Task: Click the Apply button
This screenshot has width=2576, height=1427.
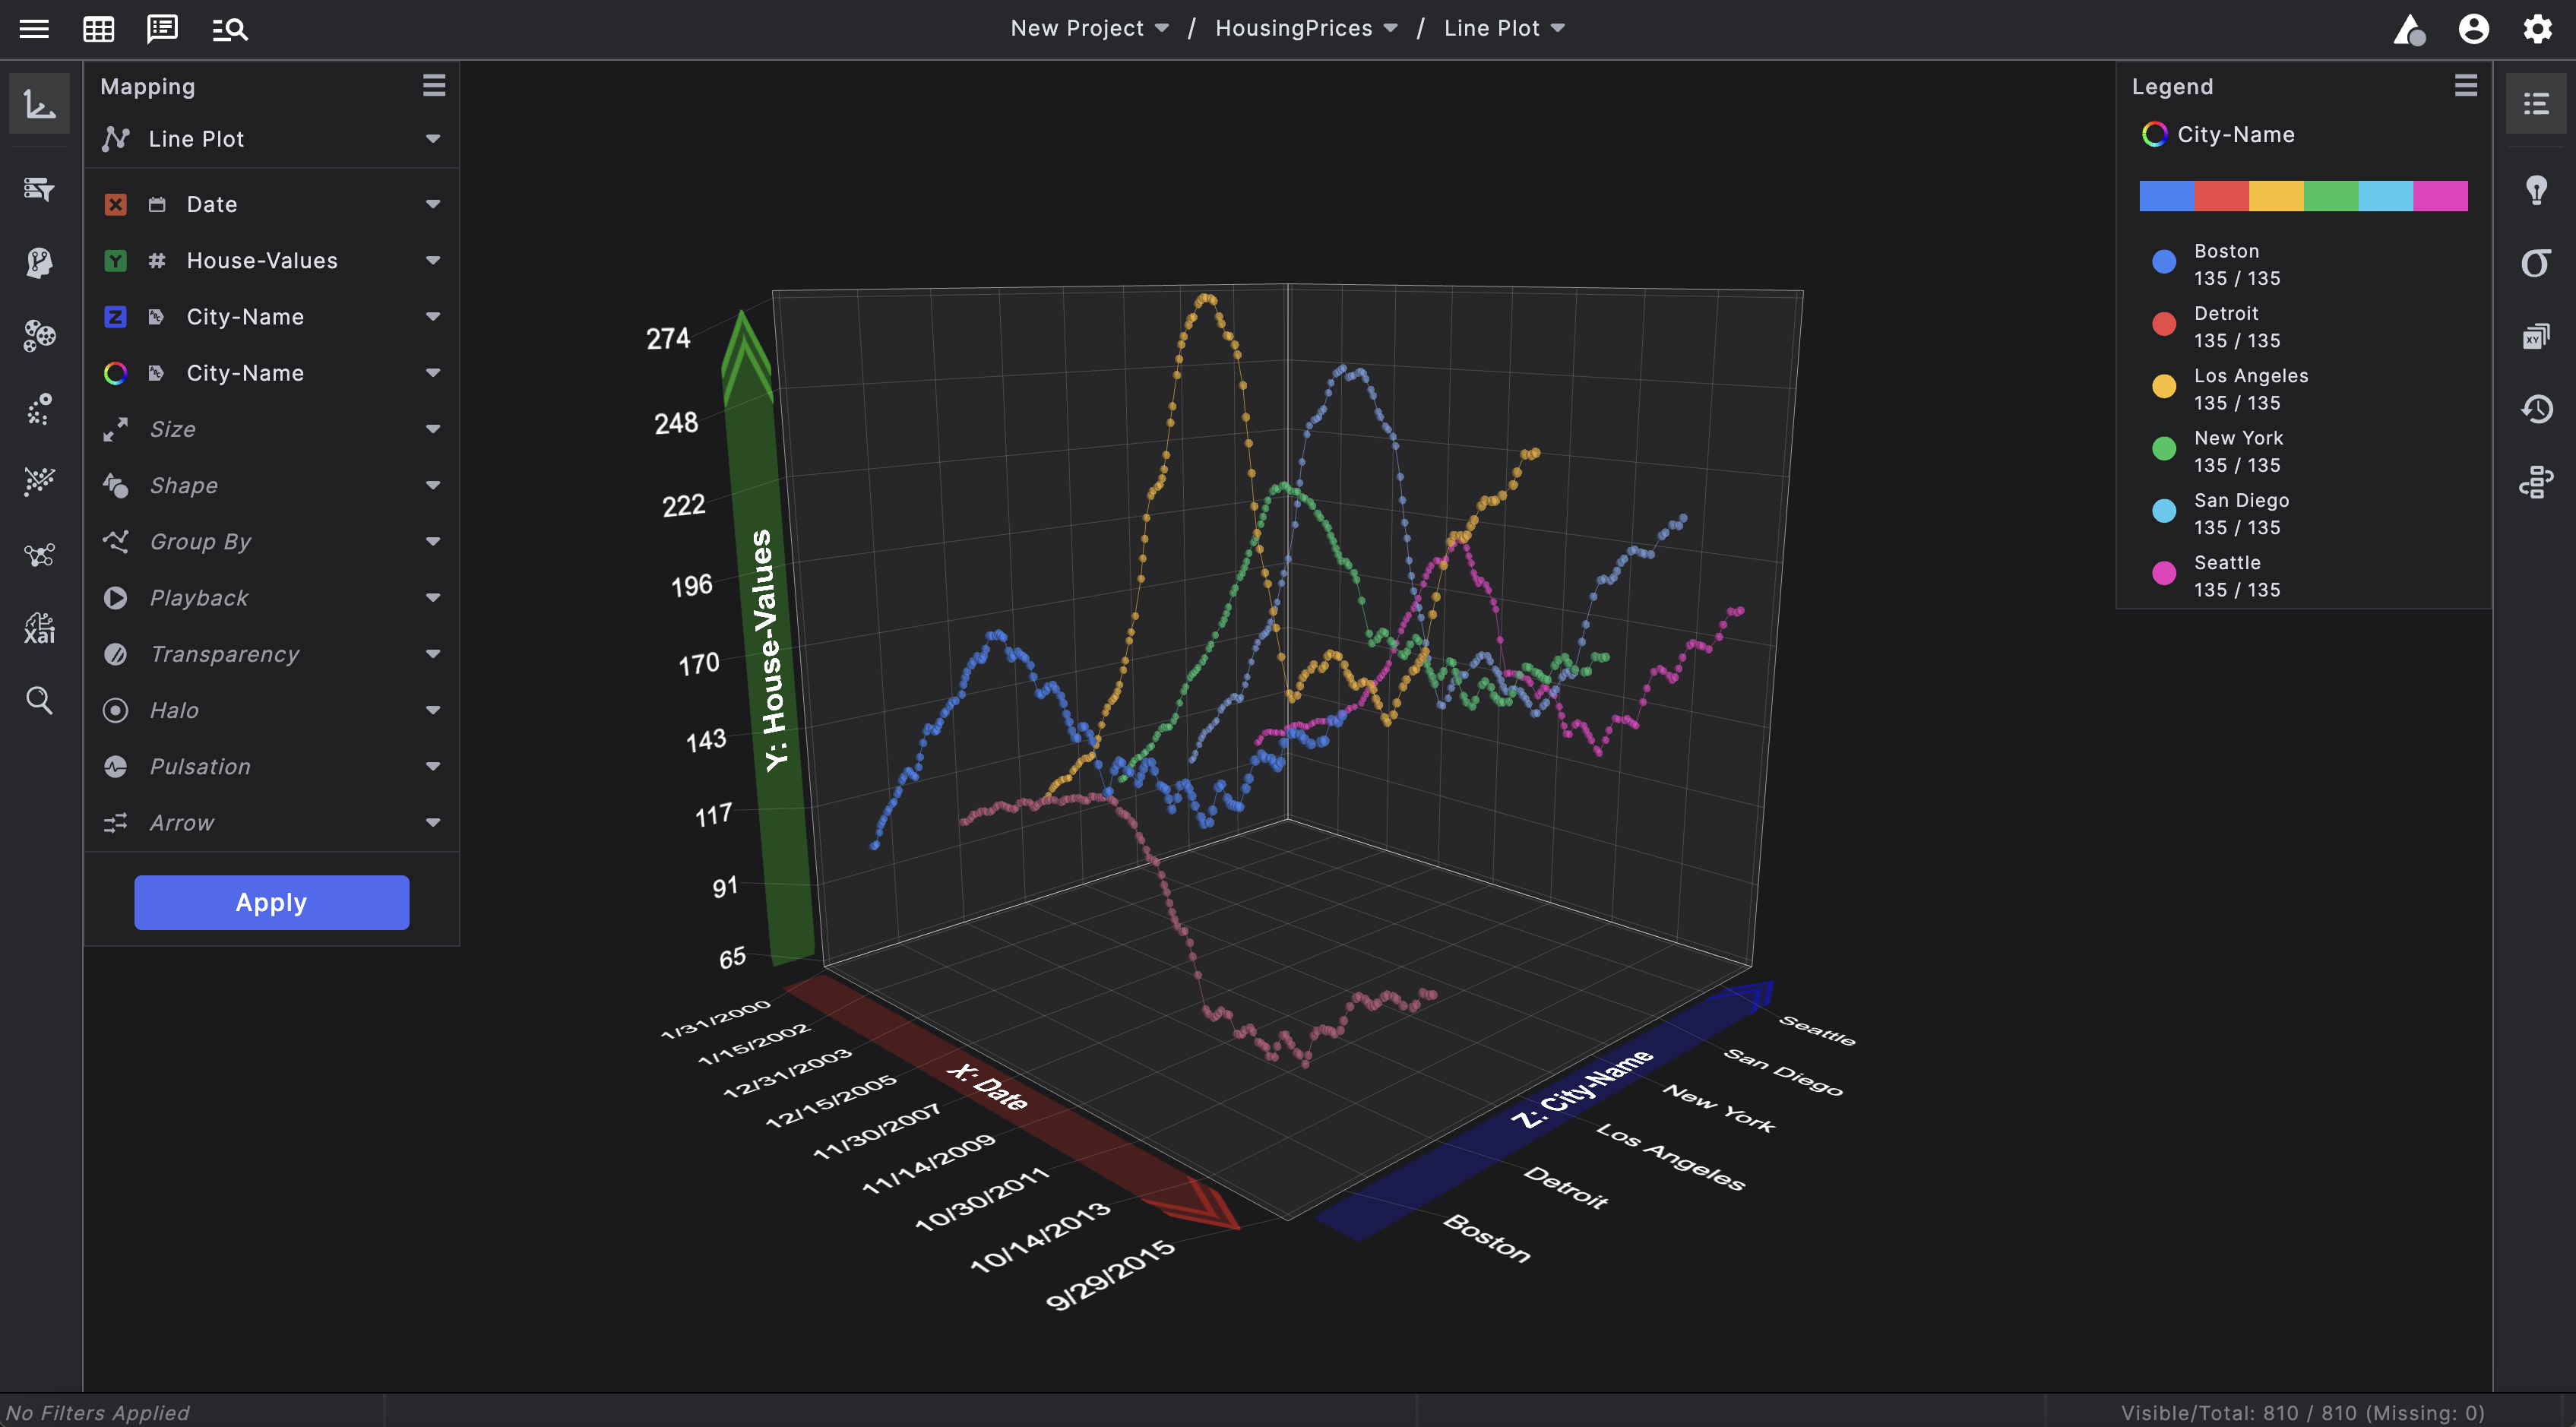Action: (x=272, y=902)
